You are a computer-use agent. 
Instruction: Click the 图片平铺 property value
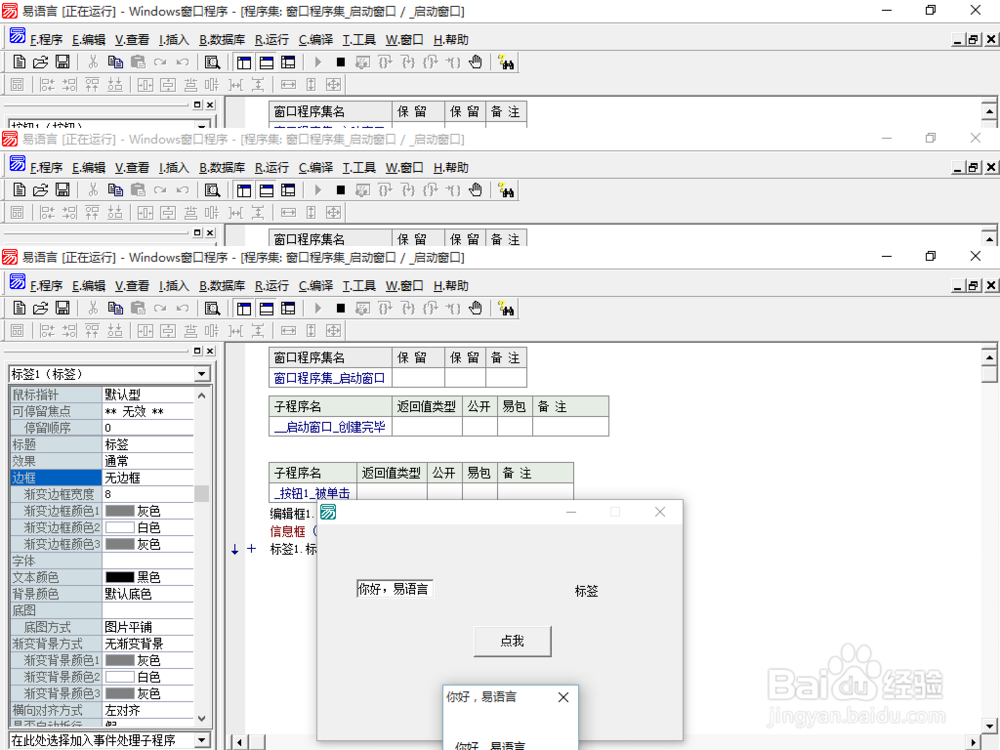pyautogui.click(x=128, y=627)
